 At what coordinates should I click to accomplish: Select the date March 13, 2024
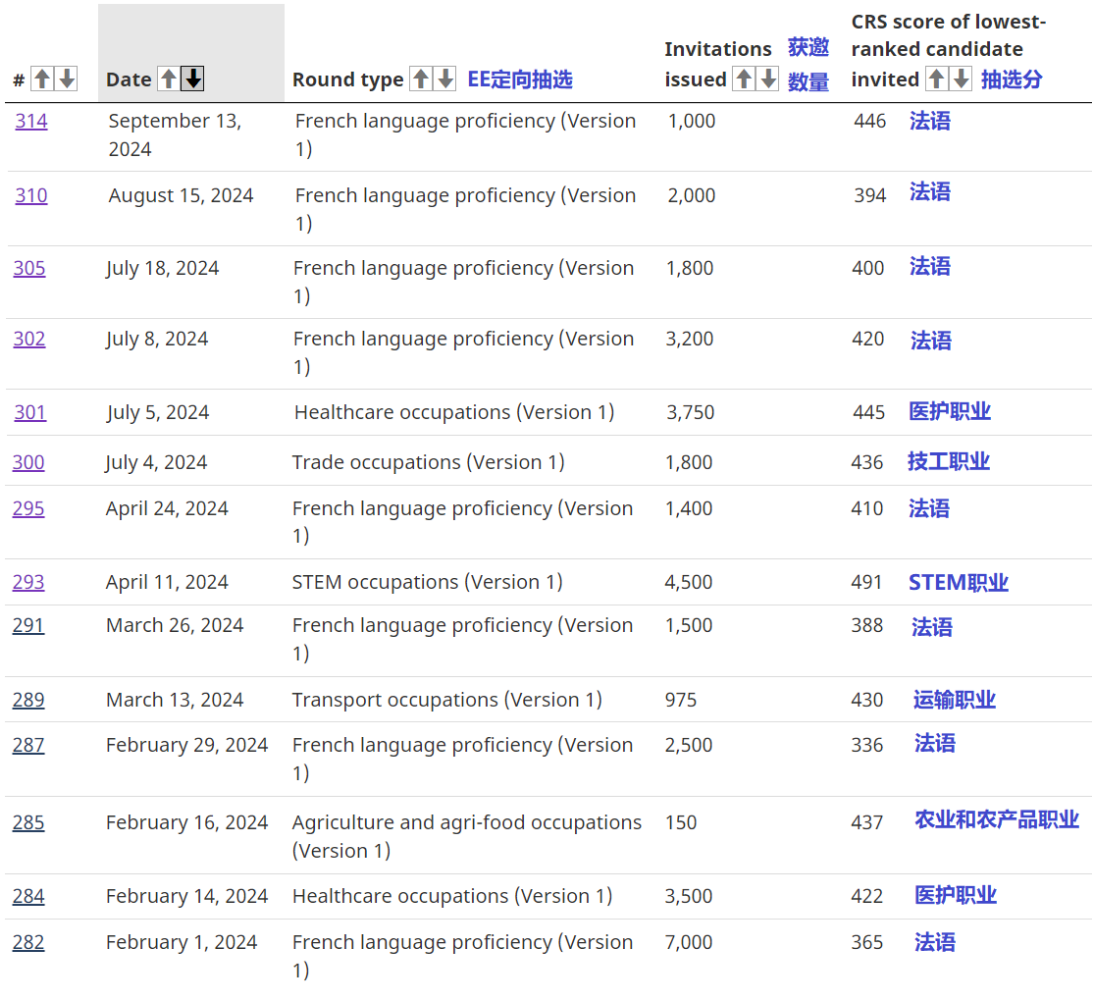pos(174,700)
